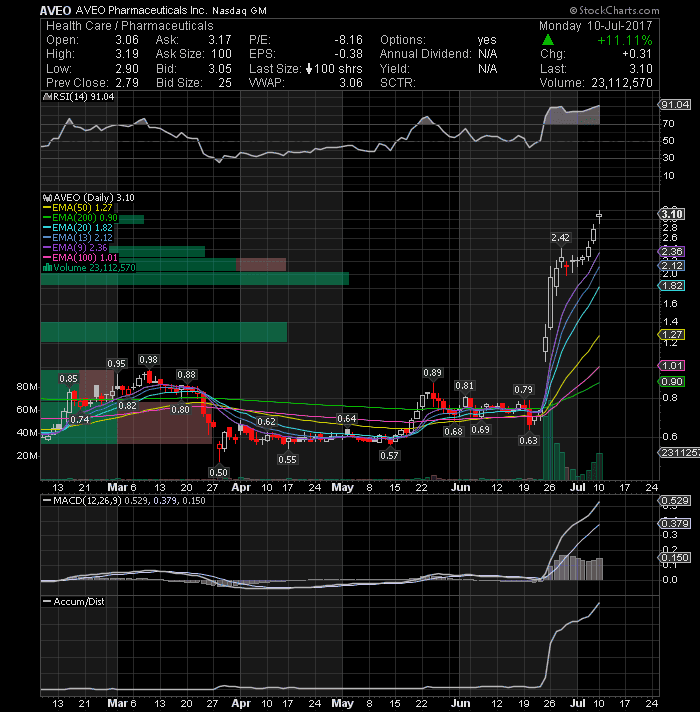Click the High value 3.19
700x712 pixels.
pos(127,54)
